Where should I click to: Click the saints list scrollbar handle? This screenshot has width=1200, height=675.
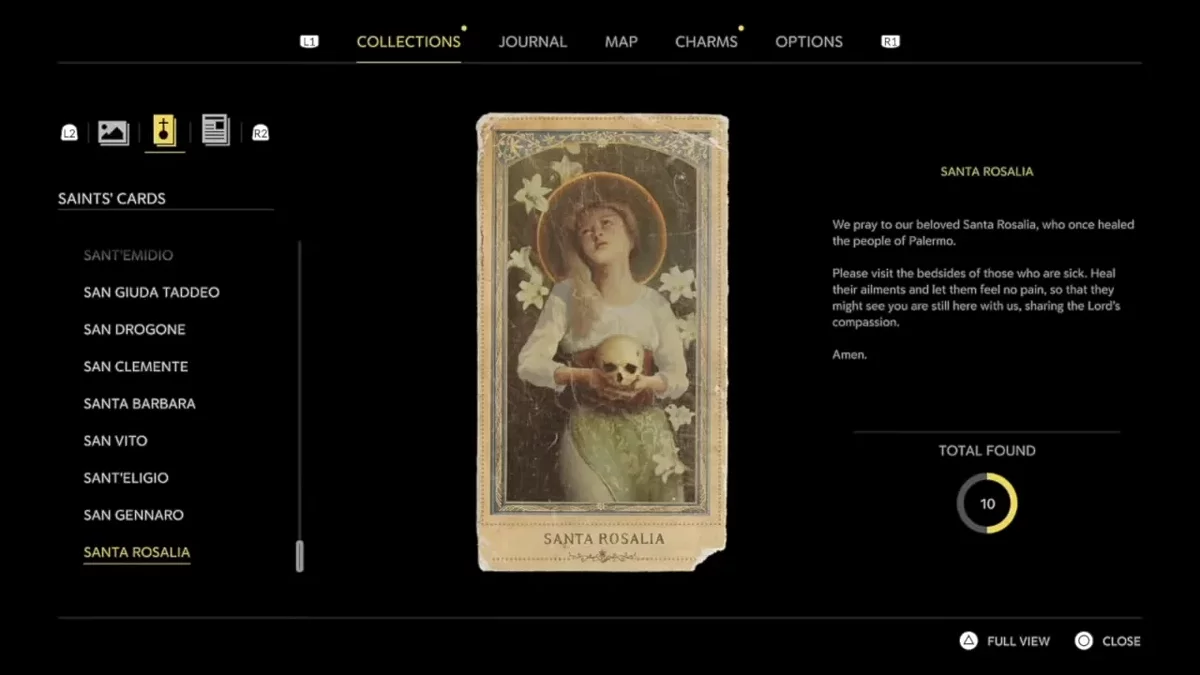pyautogui.click(x=299, y=556)
